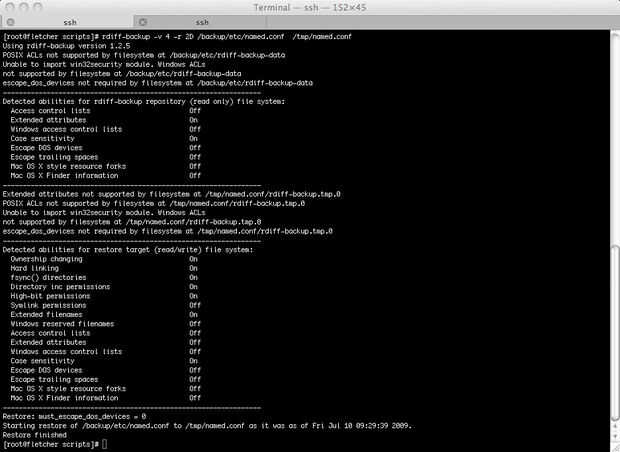Click the zoom window button in the title bar
This screenshot has width=620, height=452.
37,7
